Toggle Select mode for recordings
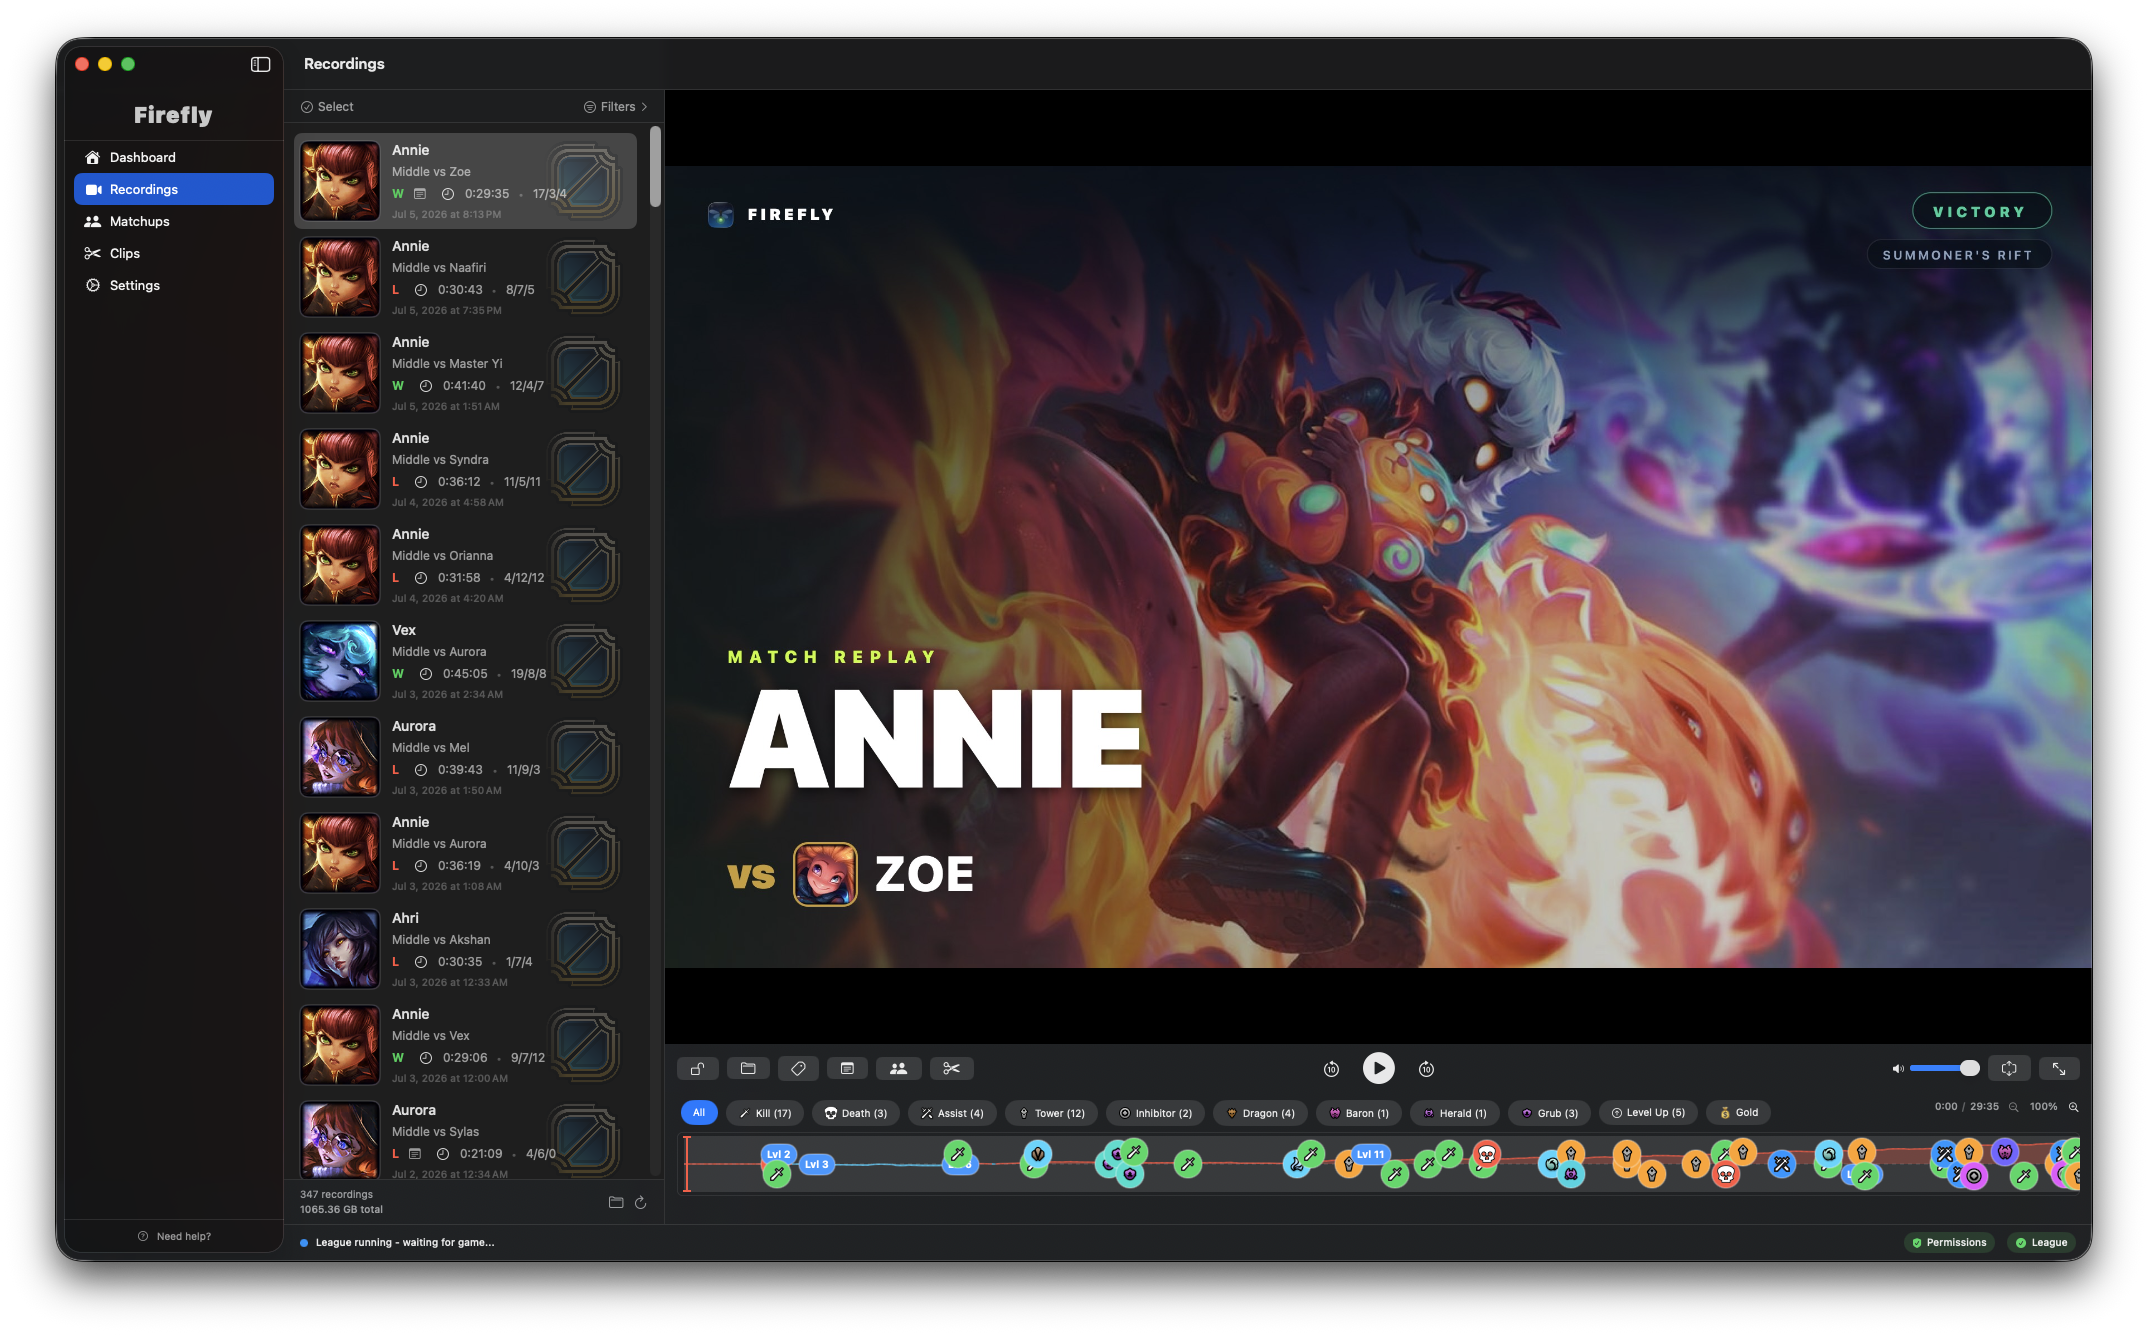The height and width of the screenshot is (1335, 2148). [327, 107]
